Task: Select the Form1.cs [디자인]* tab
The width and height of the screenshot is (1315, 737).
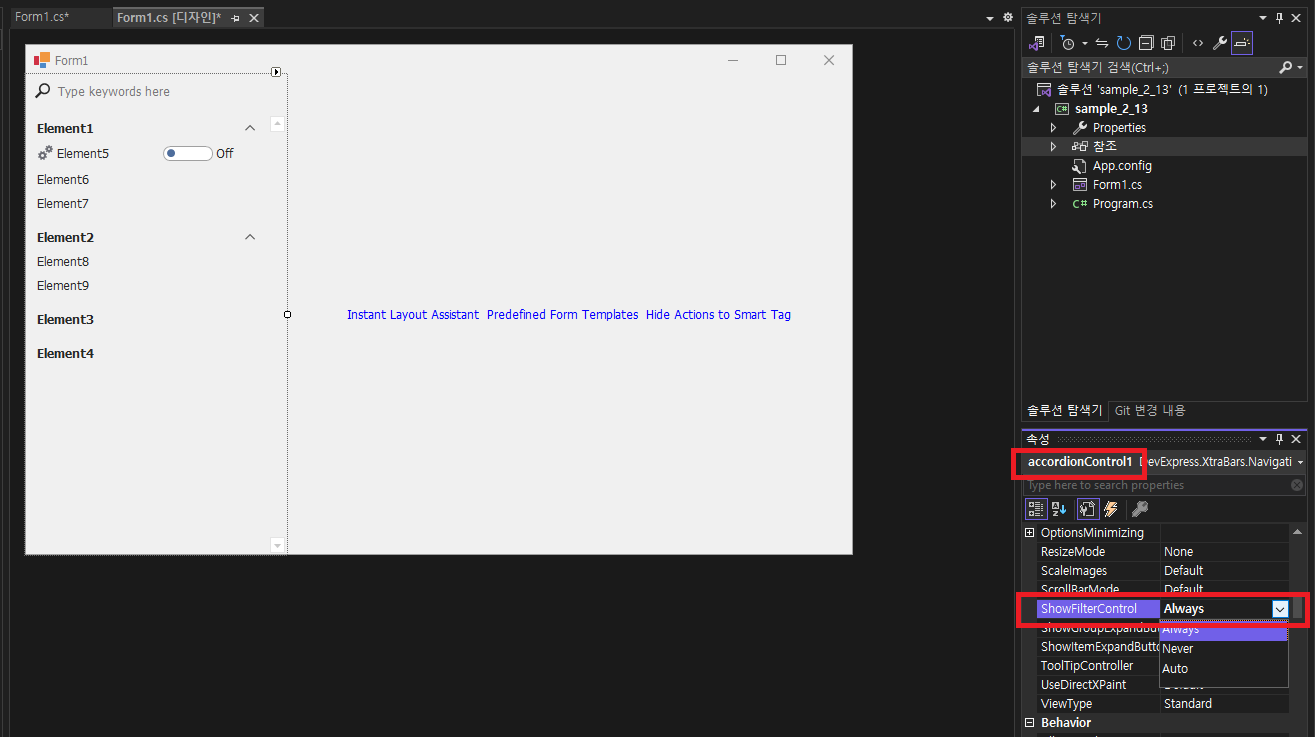Action: [169, 18]
